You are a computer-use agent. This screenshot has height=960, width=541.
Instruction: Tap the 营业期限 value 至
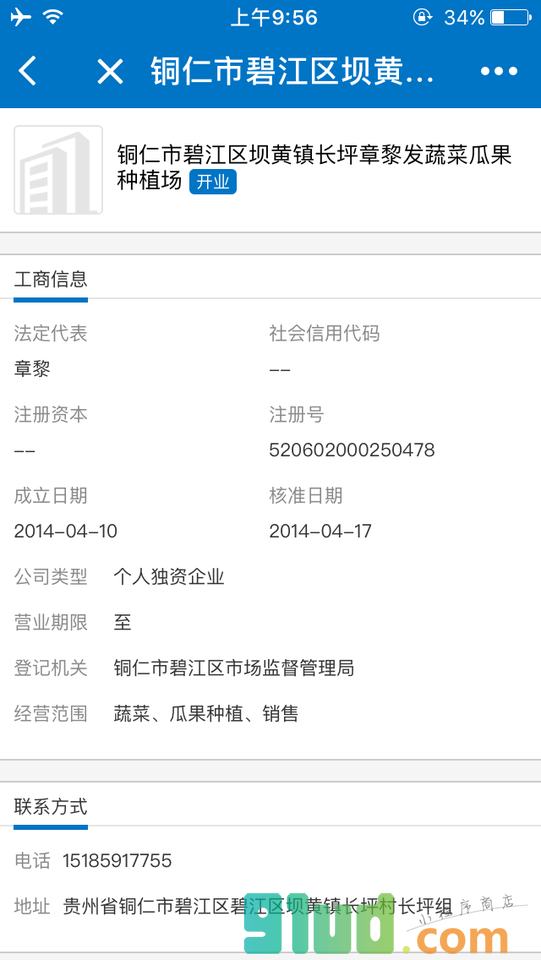(122, 623)
